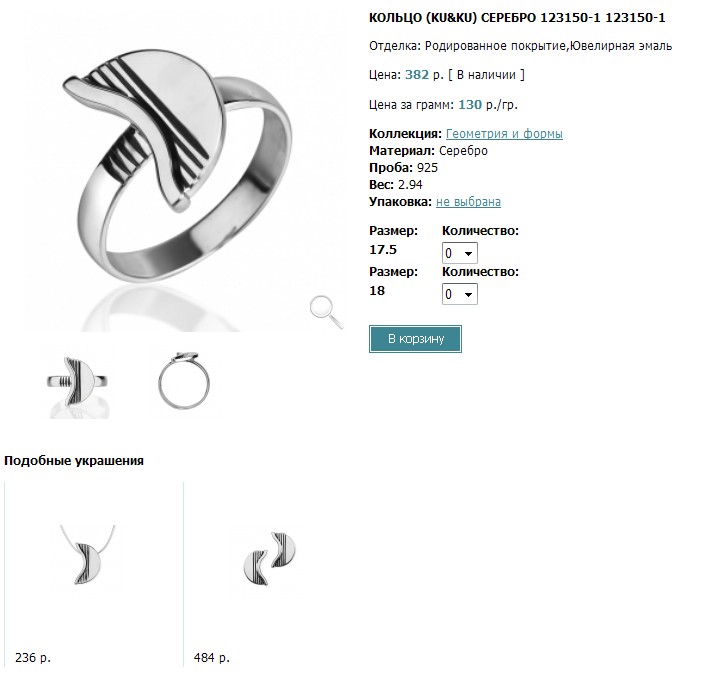Image resolution: width=709 pixels, height=683 pixels.
Task: Open quantity dropdown for size 17.5
Action: click(x=459, y=253)
